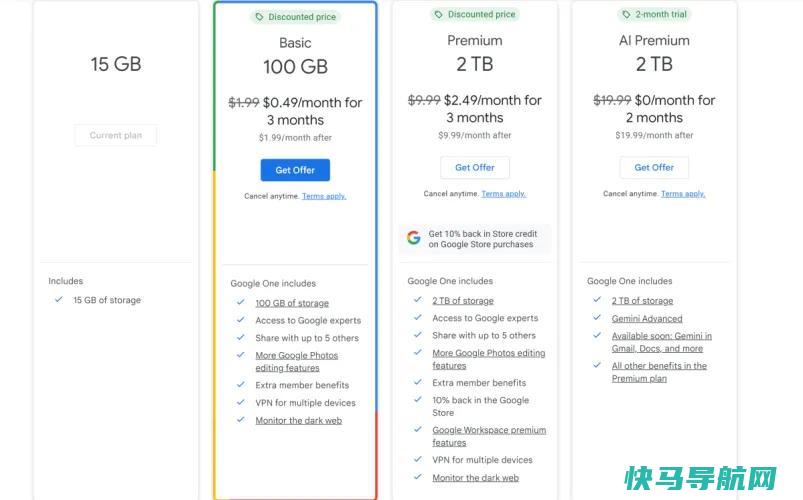Click the AI Premium trial tag icon
The image size is (803, 500).
[x=626, y=14]
